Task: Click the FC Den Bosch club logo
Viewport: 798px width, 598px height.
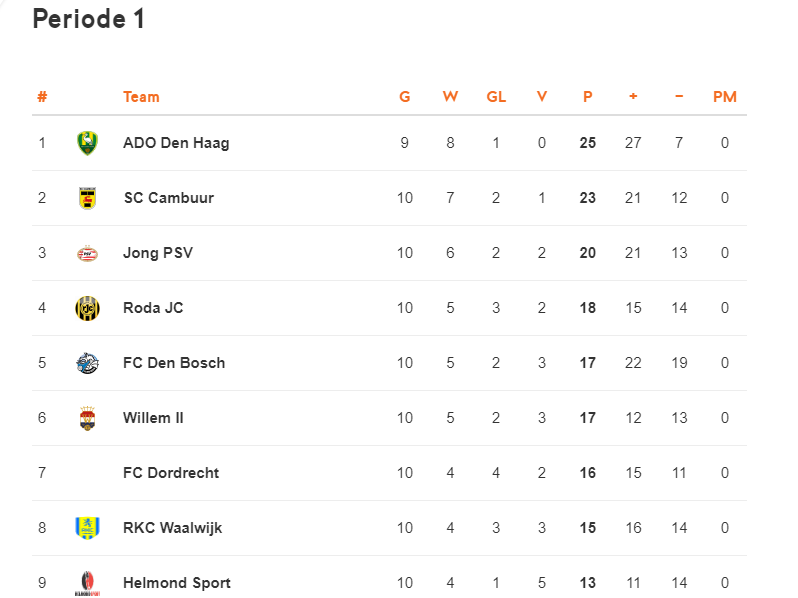Action: (87, 363)
